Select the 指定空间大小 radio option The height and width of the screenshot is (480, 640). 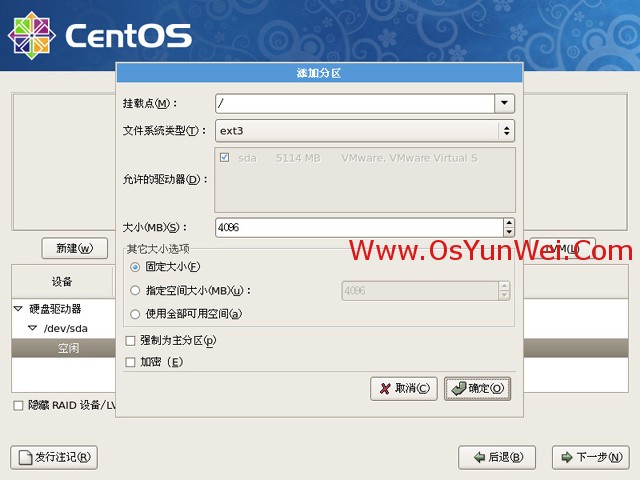[135, 291]
